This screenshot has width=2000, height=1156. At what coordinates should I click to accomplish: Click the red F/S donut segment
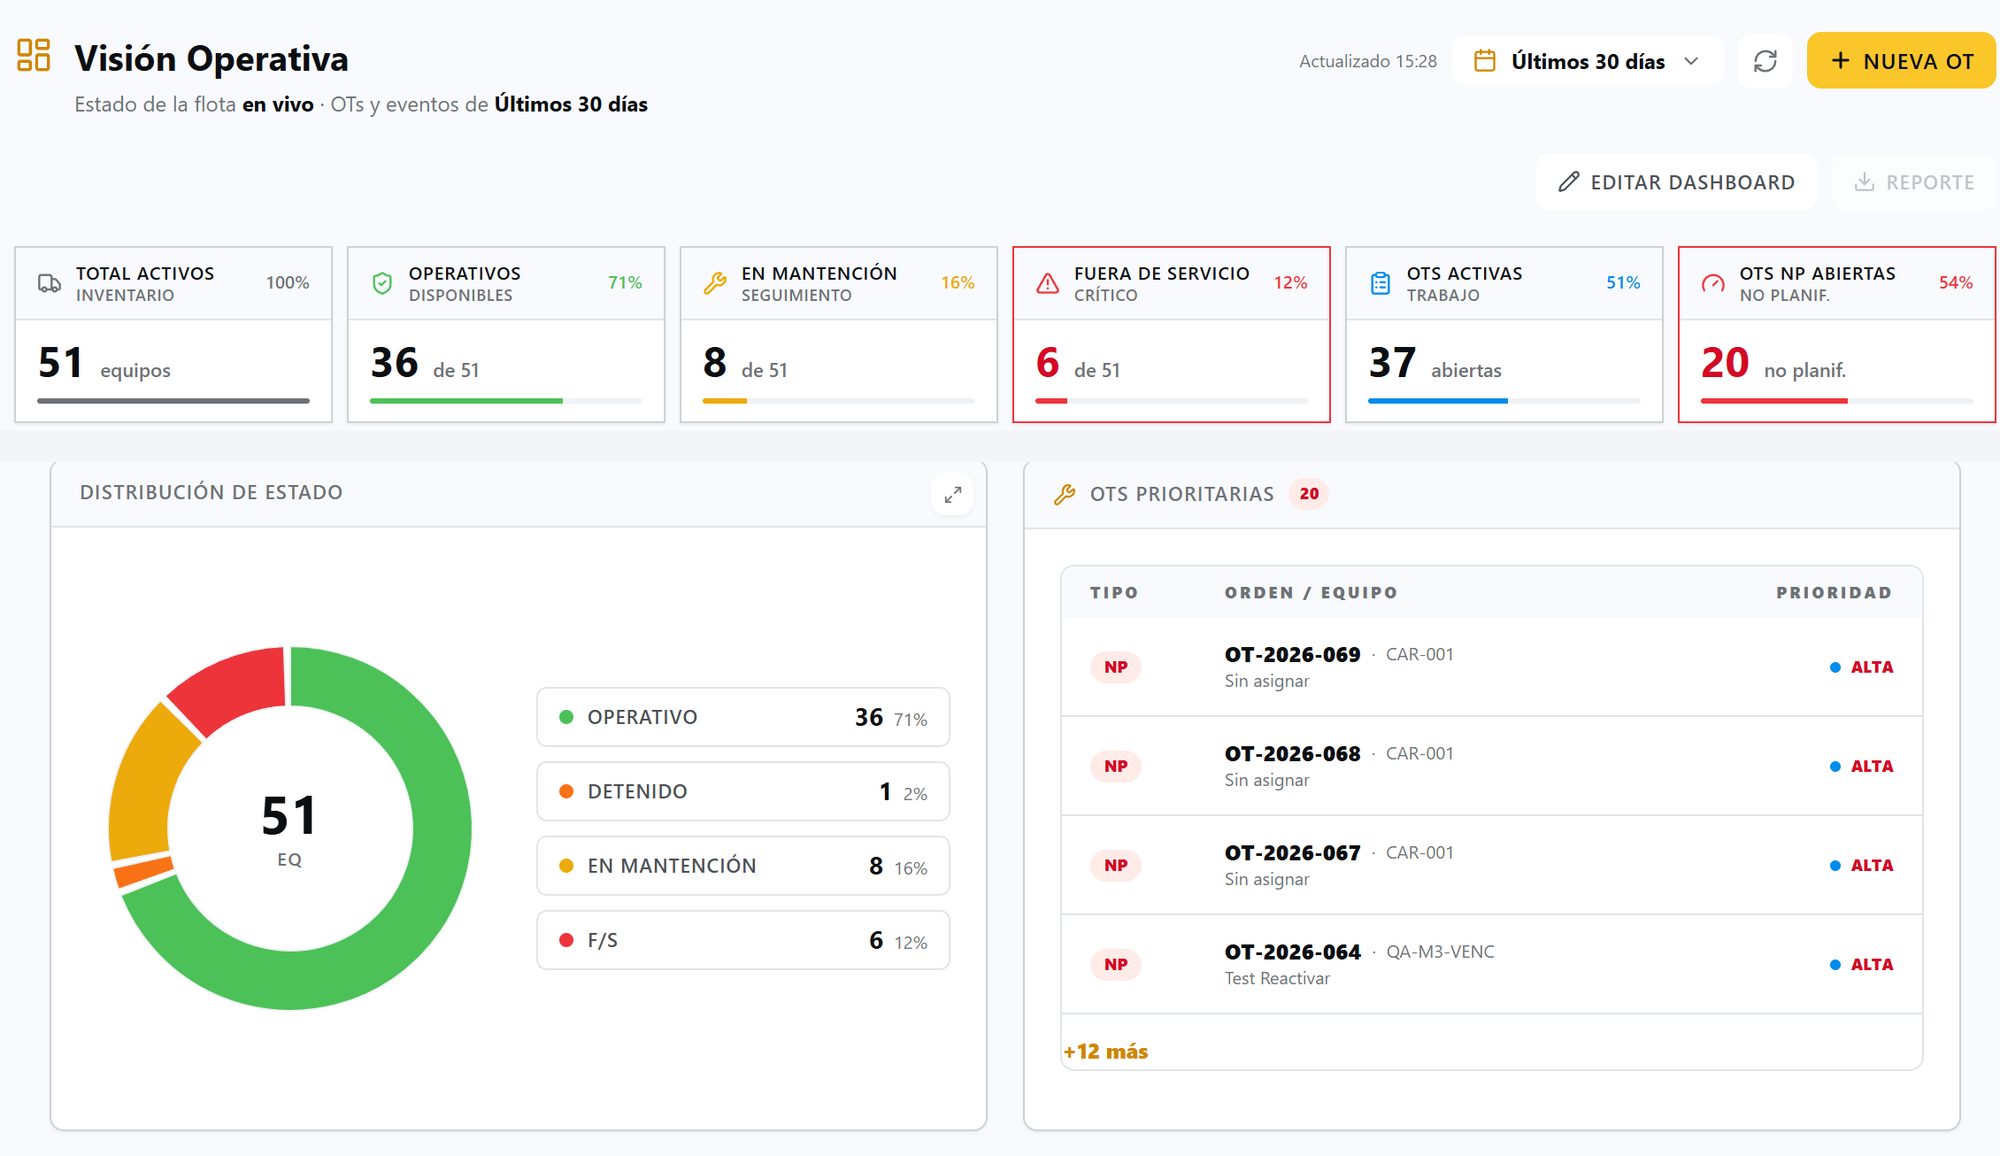click(x=232, y=688)
